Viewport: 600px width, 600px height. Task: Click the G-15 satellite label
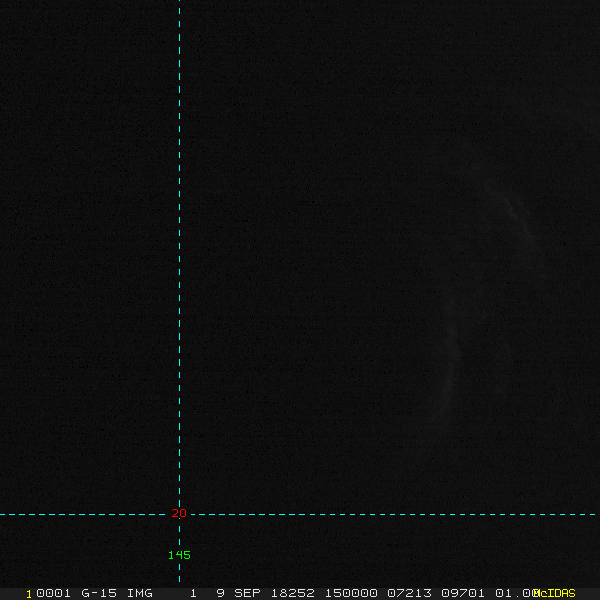(99, 593)
